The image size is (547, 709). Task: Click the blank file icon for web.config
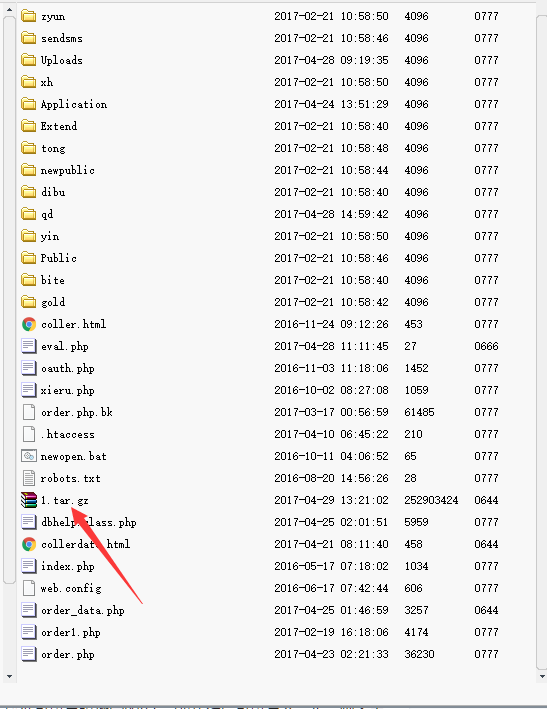29,588
